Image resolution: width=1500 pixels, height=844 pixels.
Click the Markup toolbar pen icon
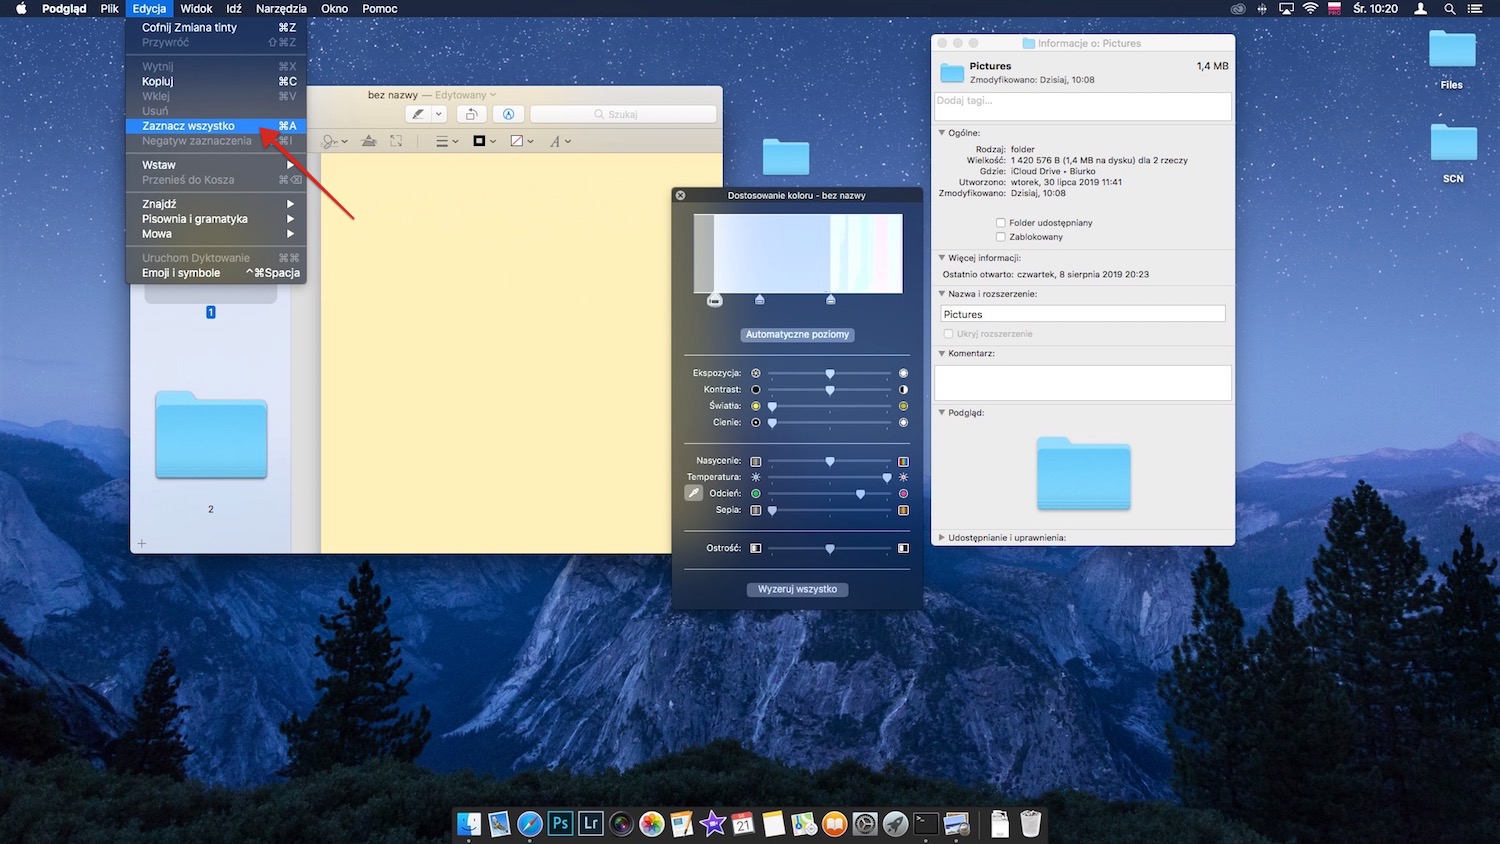coord(508,113)
